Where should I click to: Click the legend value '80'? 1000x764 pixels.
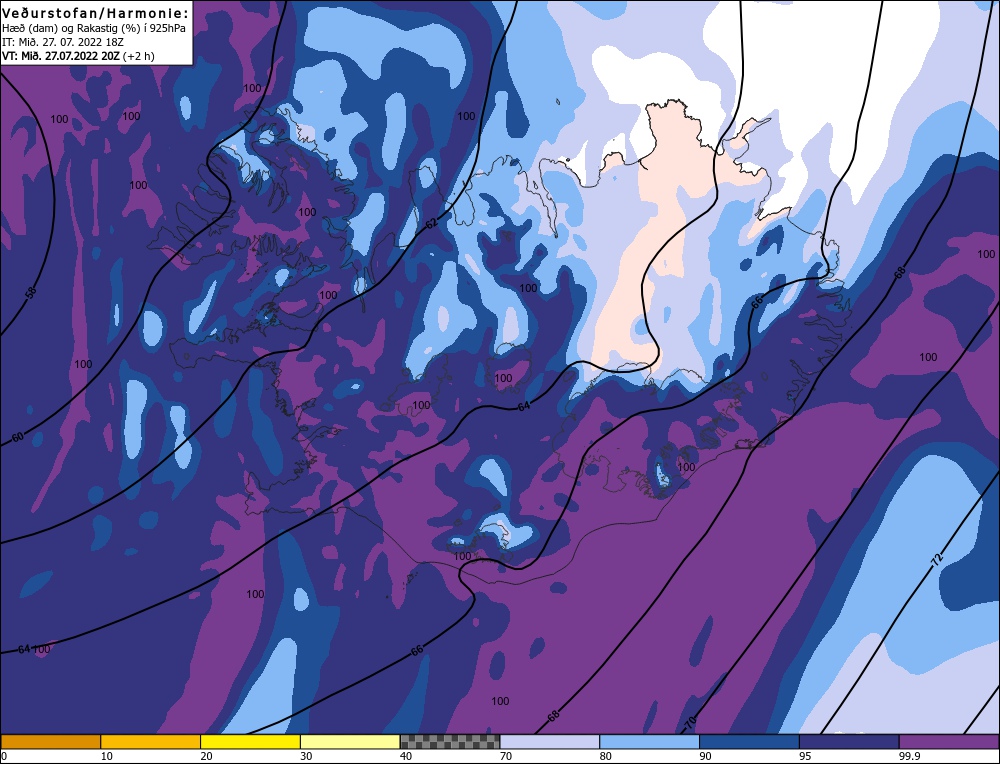tap(606, 756)
